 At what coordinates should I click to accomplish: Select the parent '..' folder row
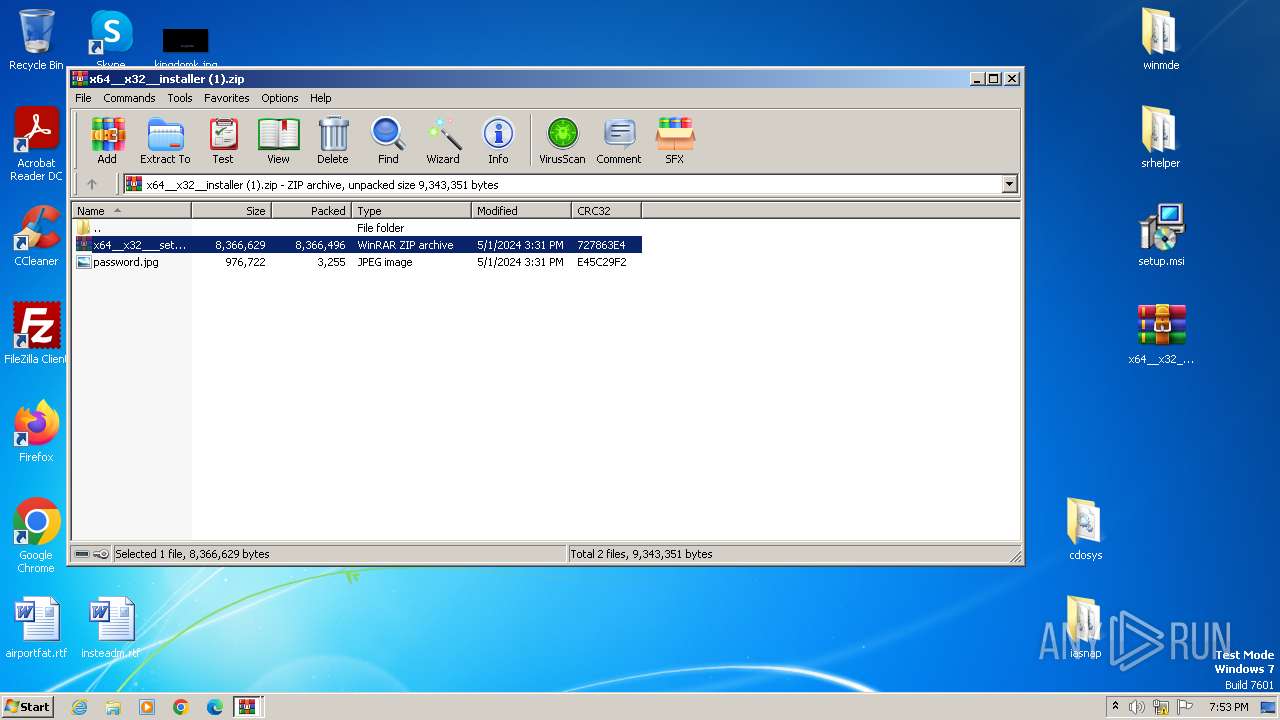(357, 228)
